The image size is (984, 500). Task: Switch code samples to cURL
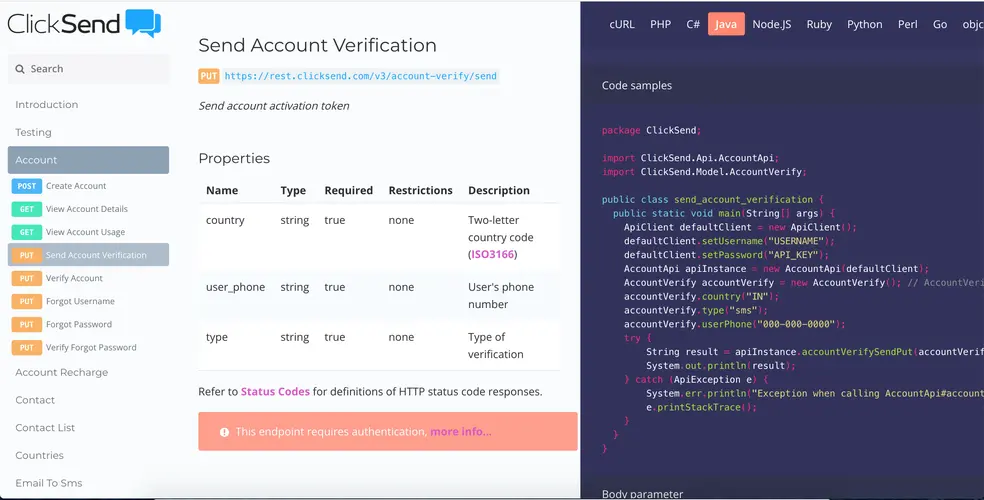click(x=622, y=24)
